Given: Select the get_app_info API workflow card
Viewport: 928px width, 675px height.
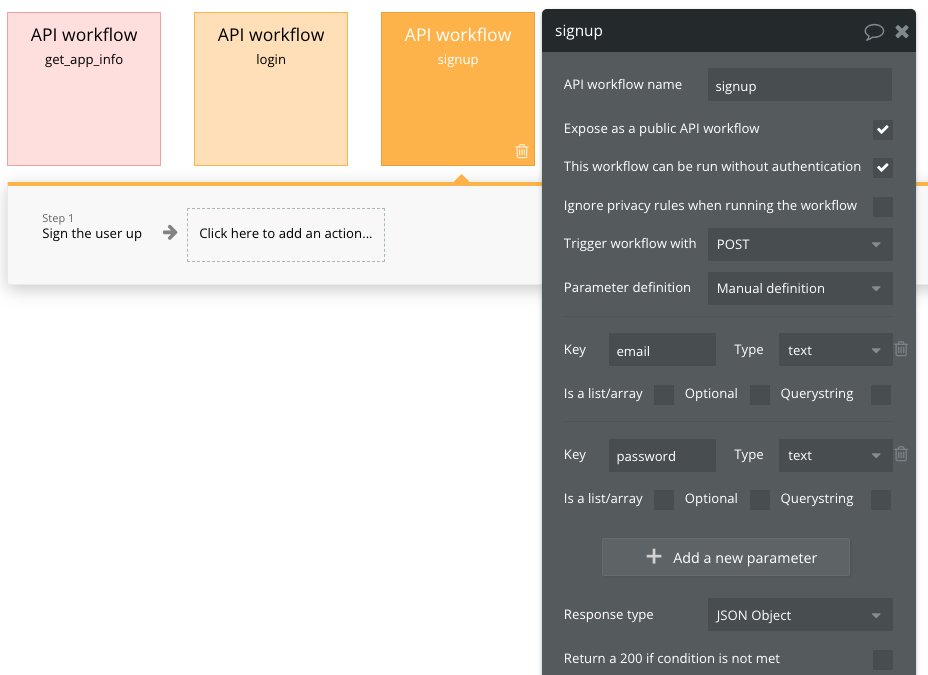Looking at the screenshot, I should 84,89.
